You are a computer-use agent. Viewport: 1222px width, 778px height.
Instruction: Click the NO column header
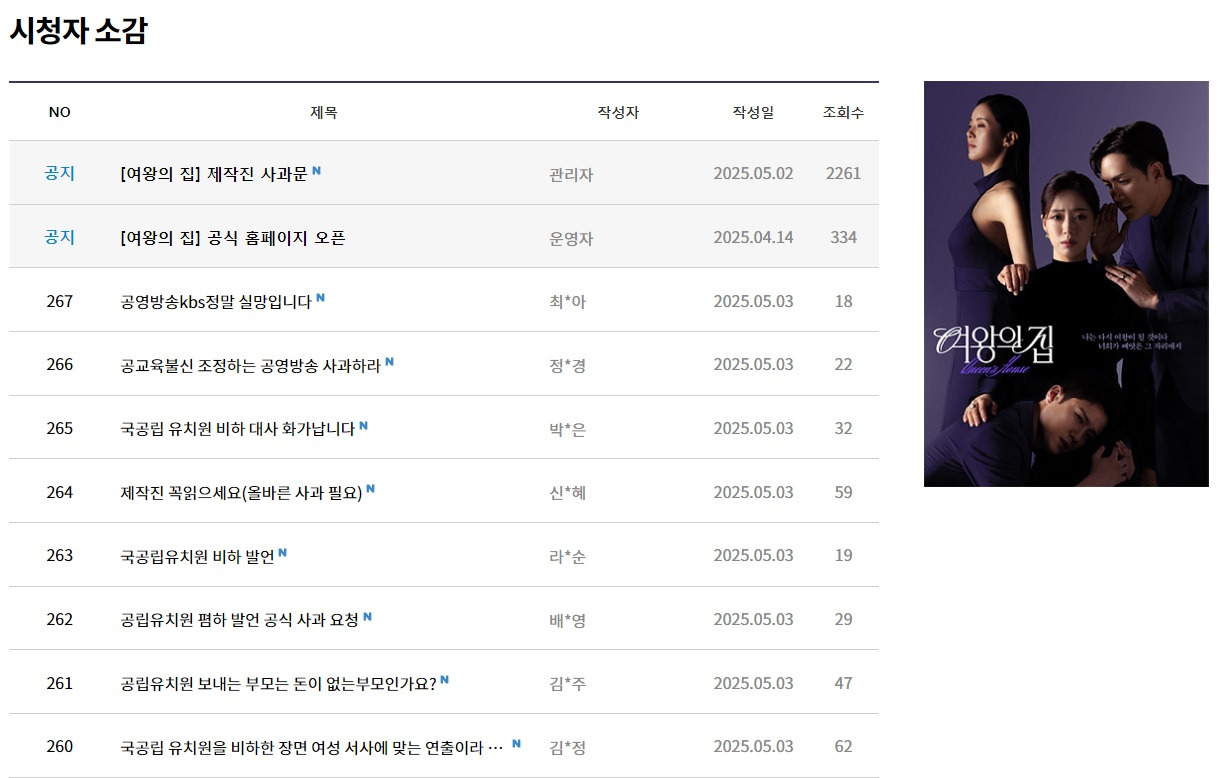point(60,112)
